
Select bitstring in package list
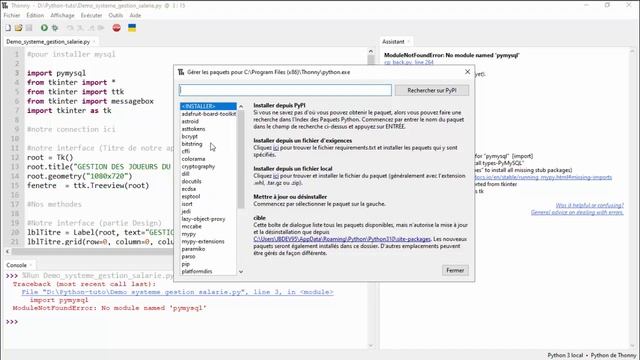192,144
